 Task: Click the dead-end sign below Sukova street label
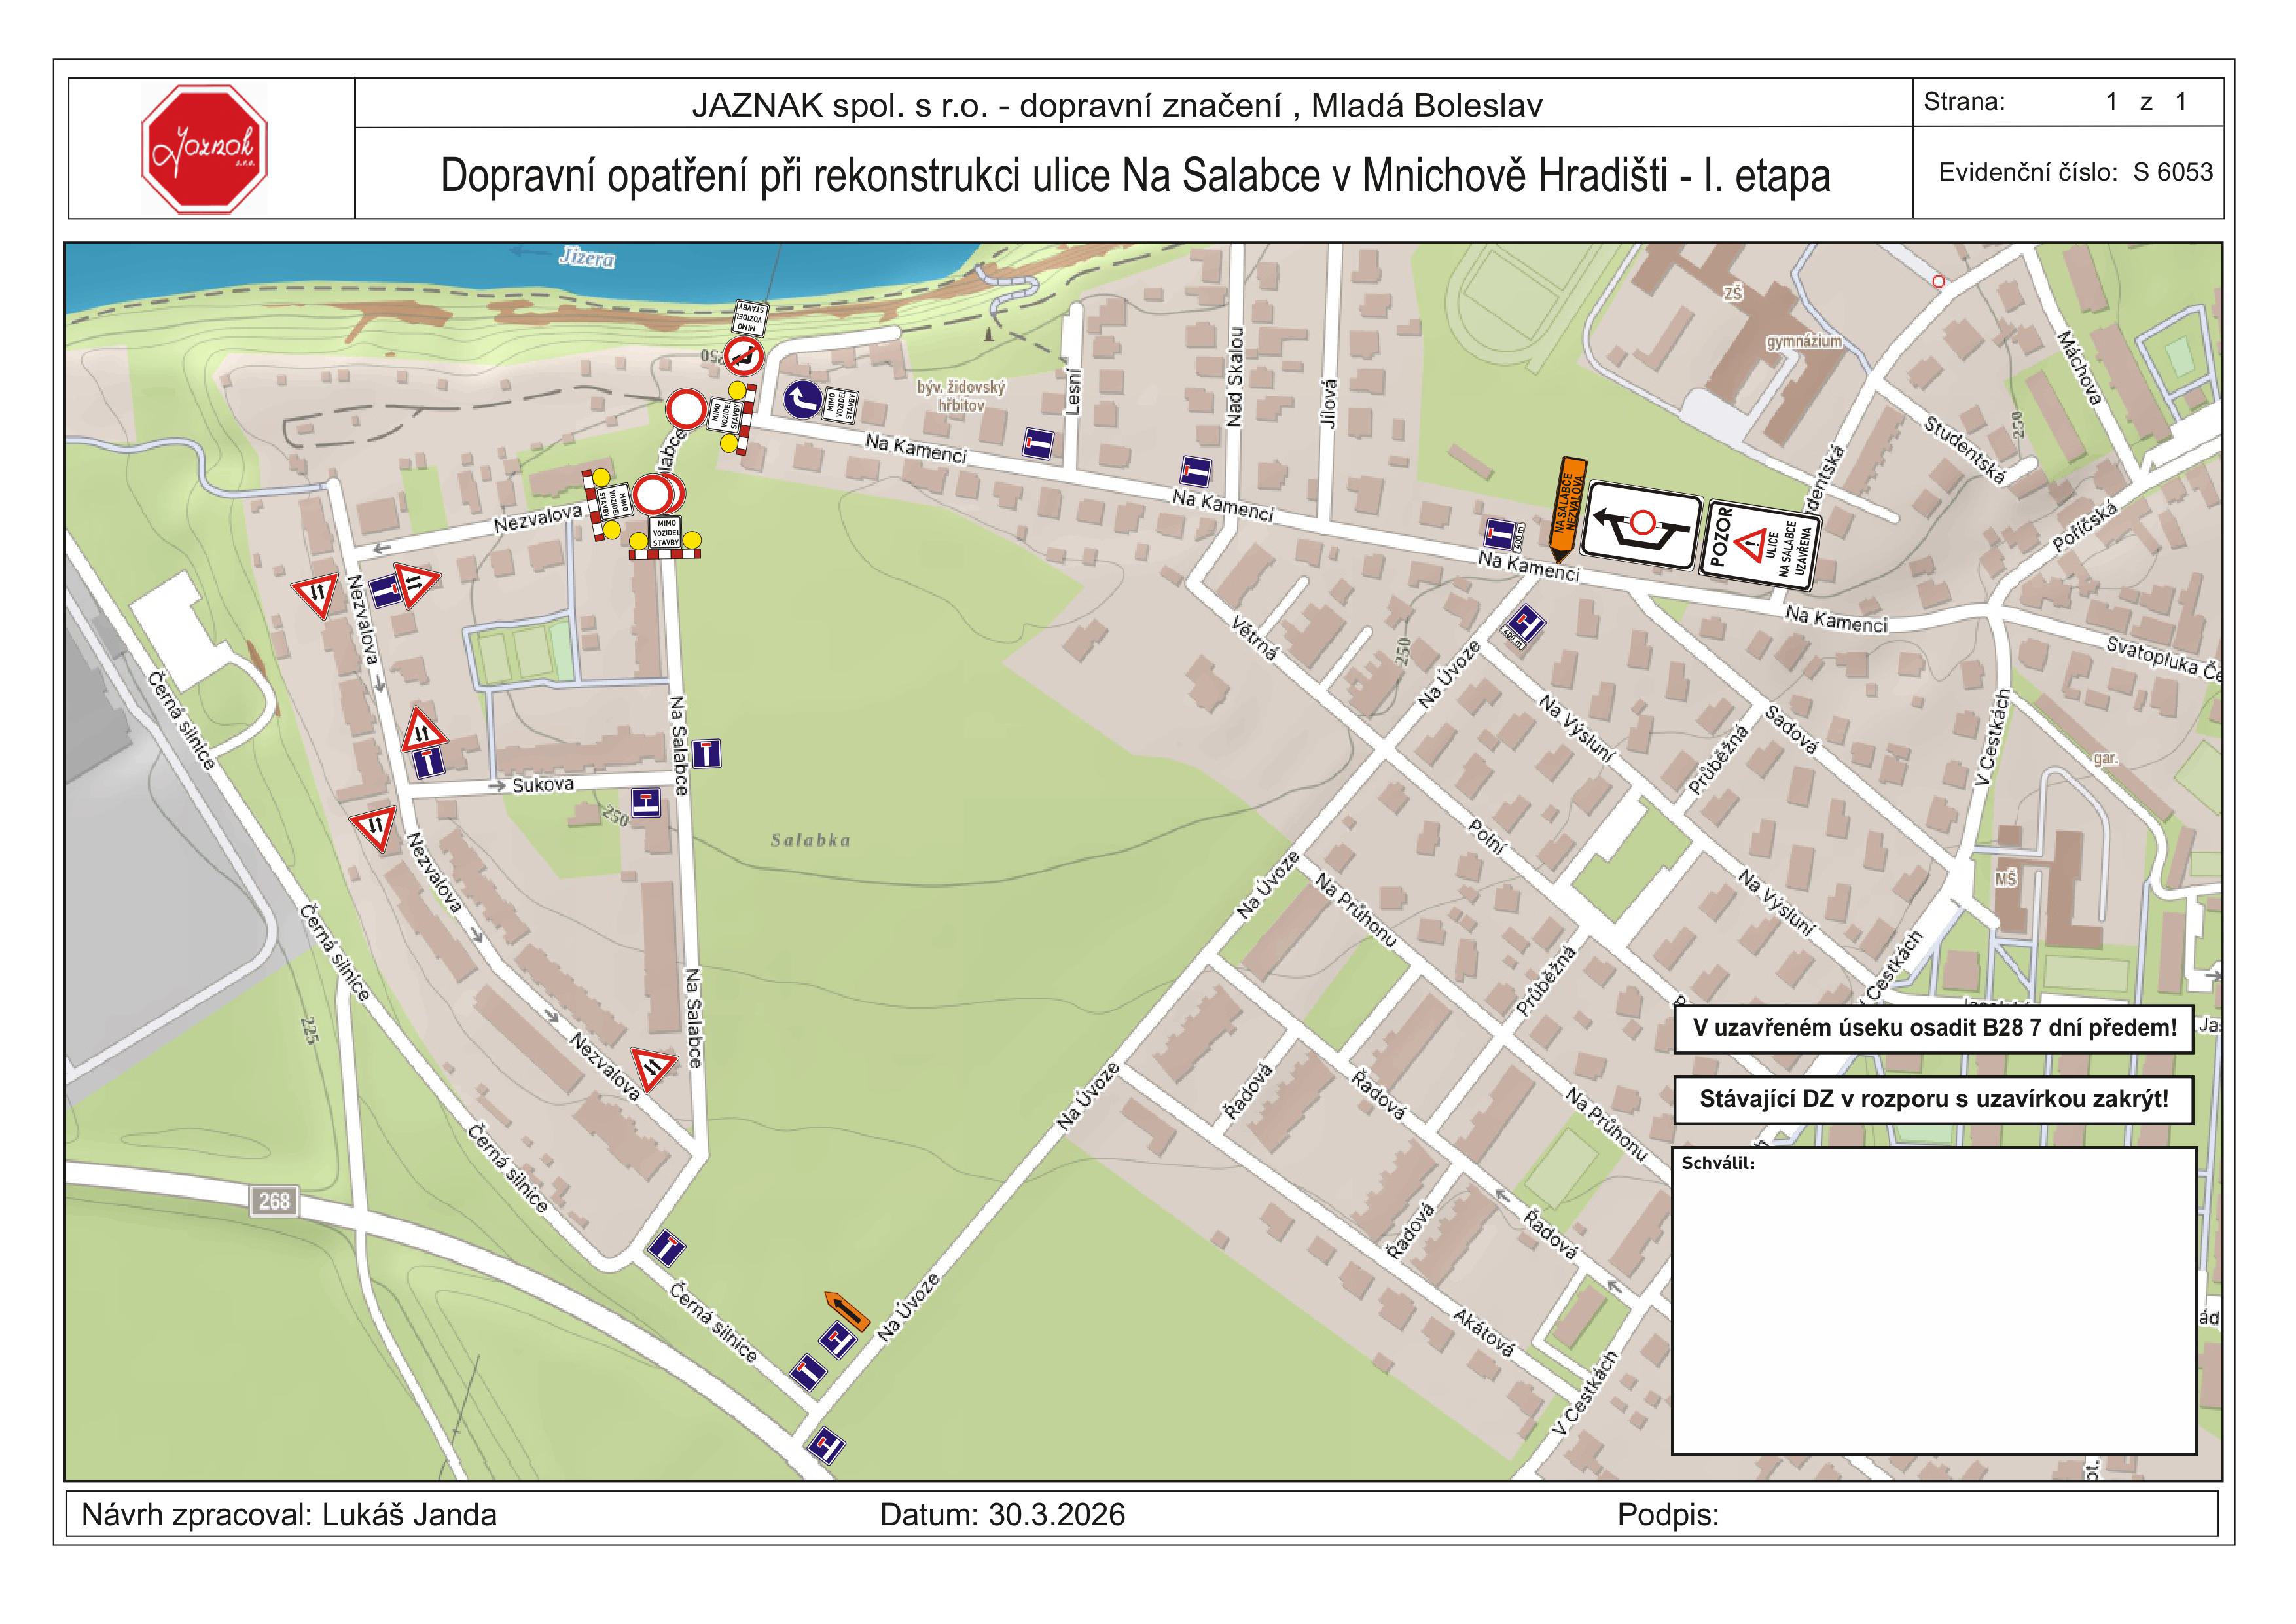[x=645, y=803]
